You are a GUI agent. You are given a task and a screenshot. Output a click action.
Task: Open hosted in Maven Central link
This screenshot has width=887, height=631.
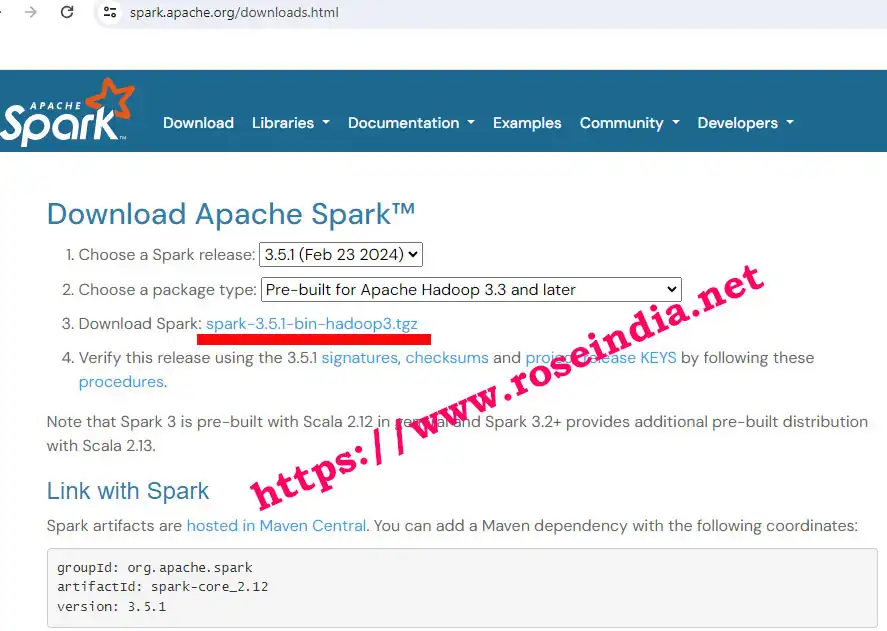(276, 526)
